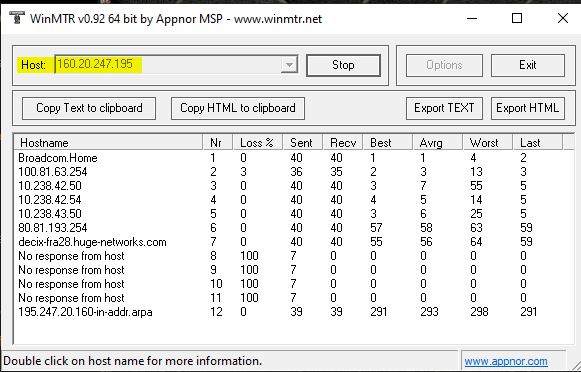
Task: Click Best value 57 for hop 6
Action: click(x=376, y=228)
